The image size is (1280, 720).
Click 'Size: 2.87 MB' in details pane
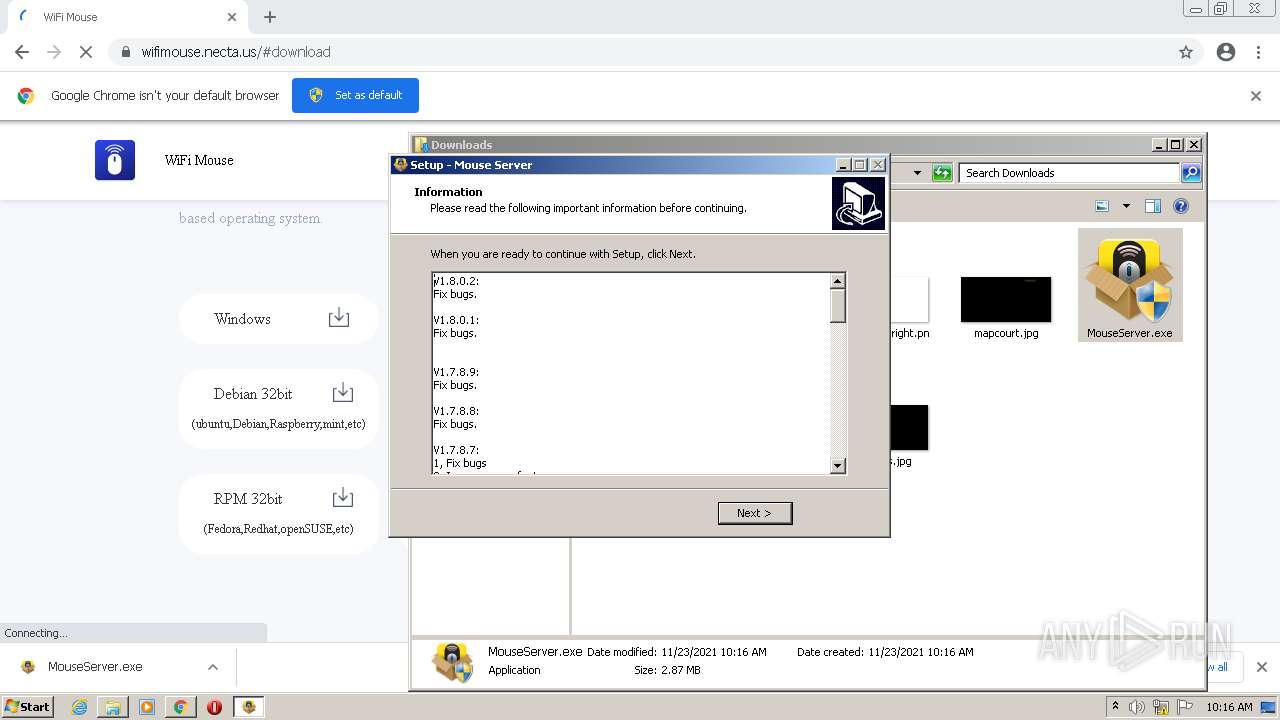(x=667, y=670)
